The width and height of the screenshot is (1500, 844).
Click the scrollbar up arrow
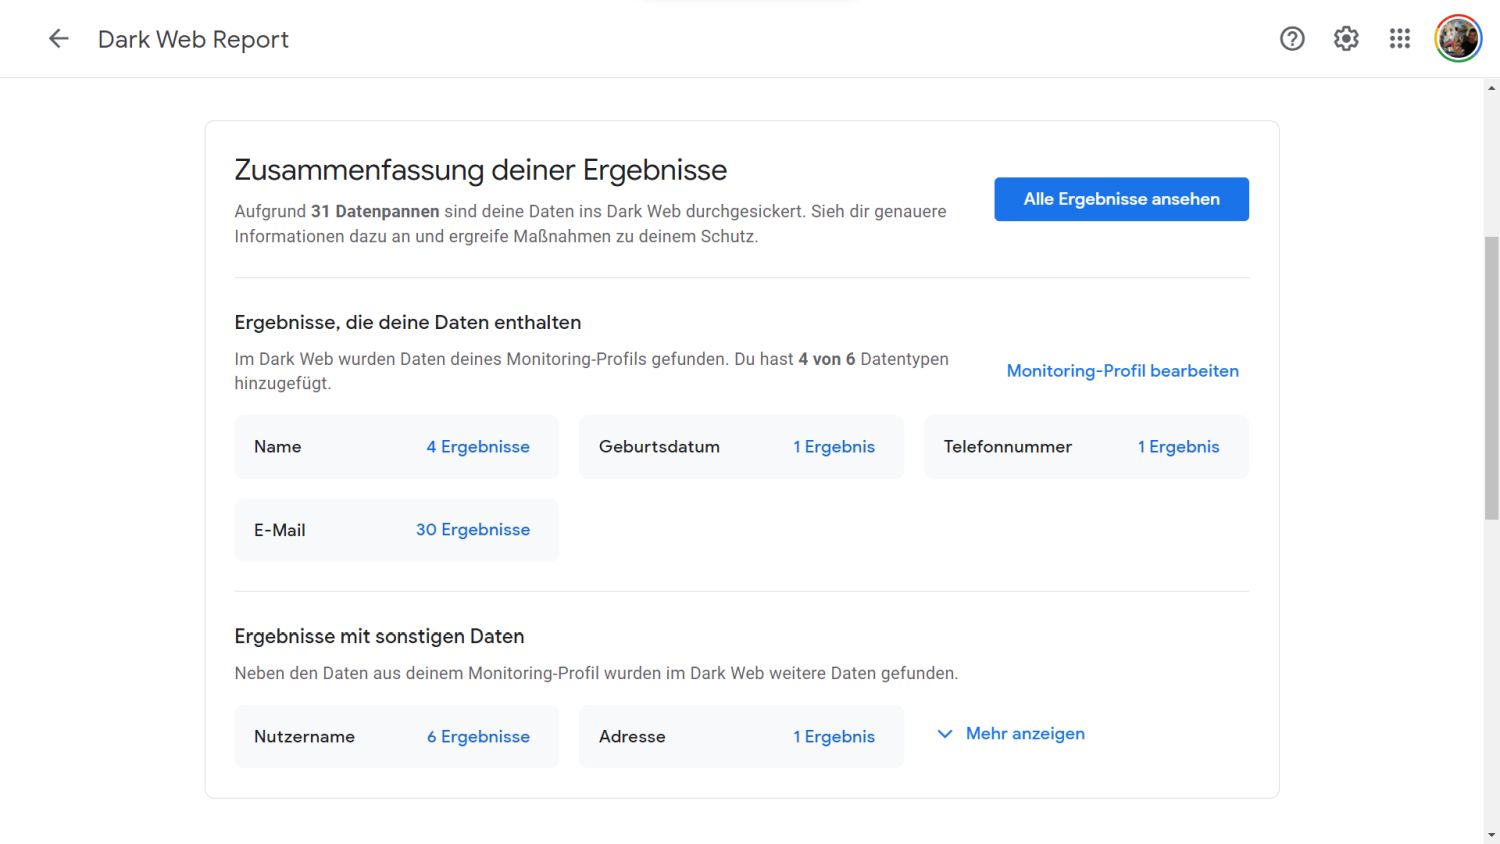(1491, 88)
